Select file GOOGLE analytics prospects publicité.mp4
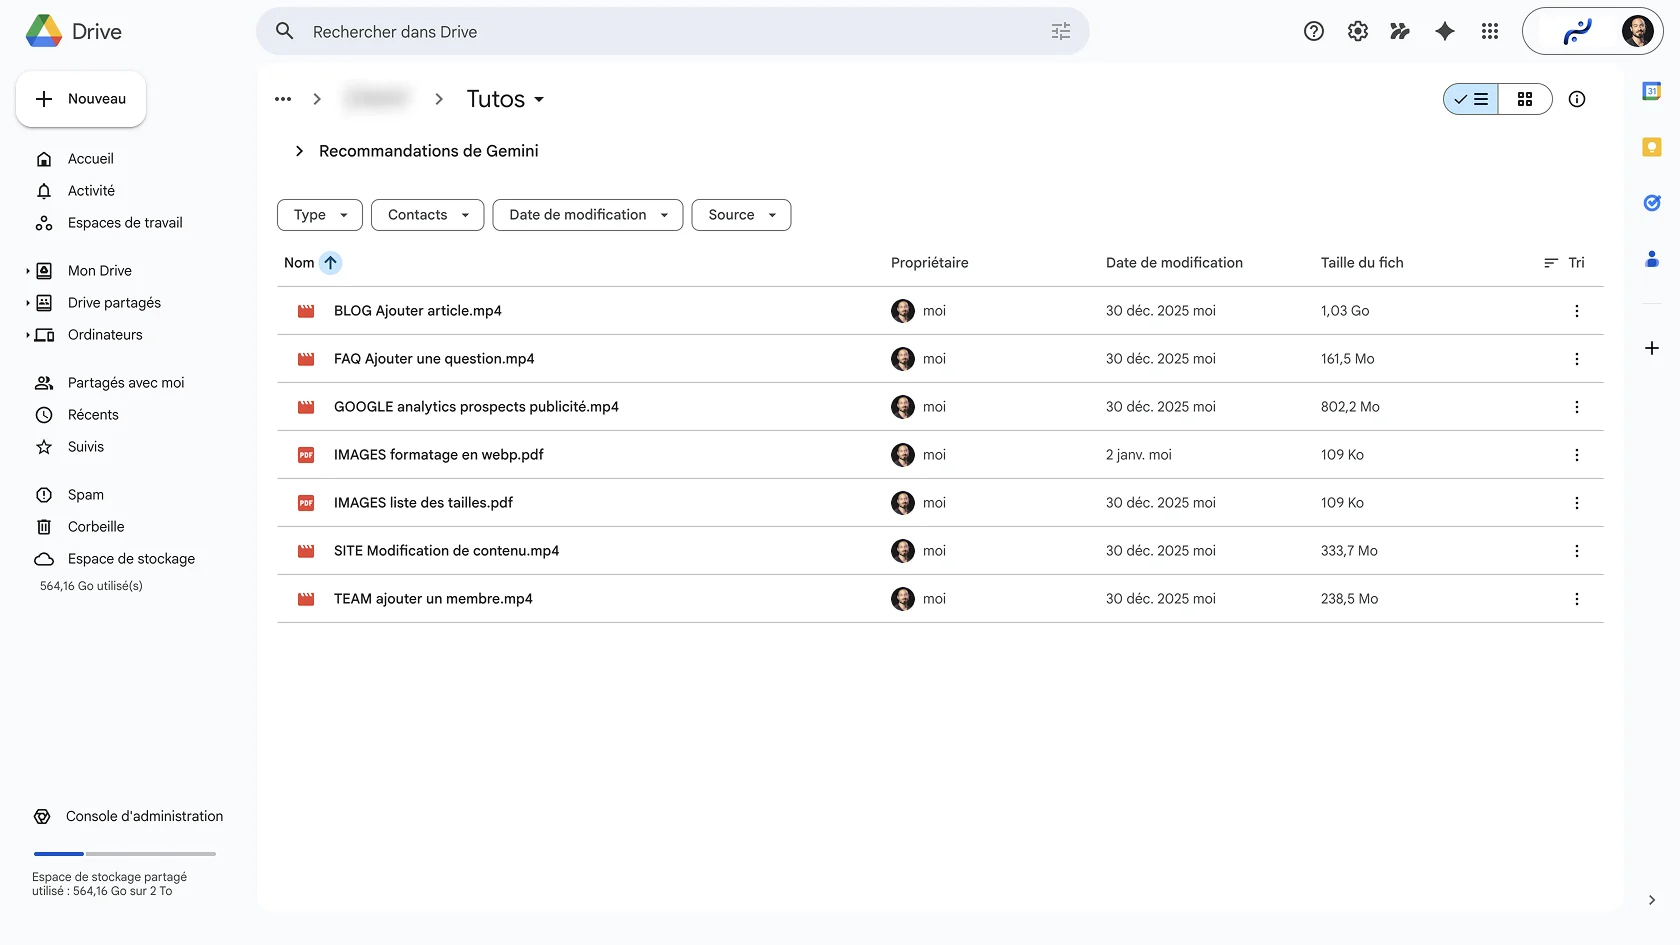Viewport: 1680px width, 945px height. [x=940, y=407]
